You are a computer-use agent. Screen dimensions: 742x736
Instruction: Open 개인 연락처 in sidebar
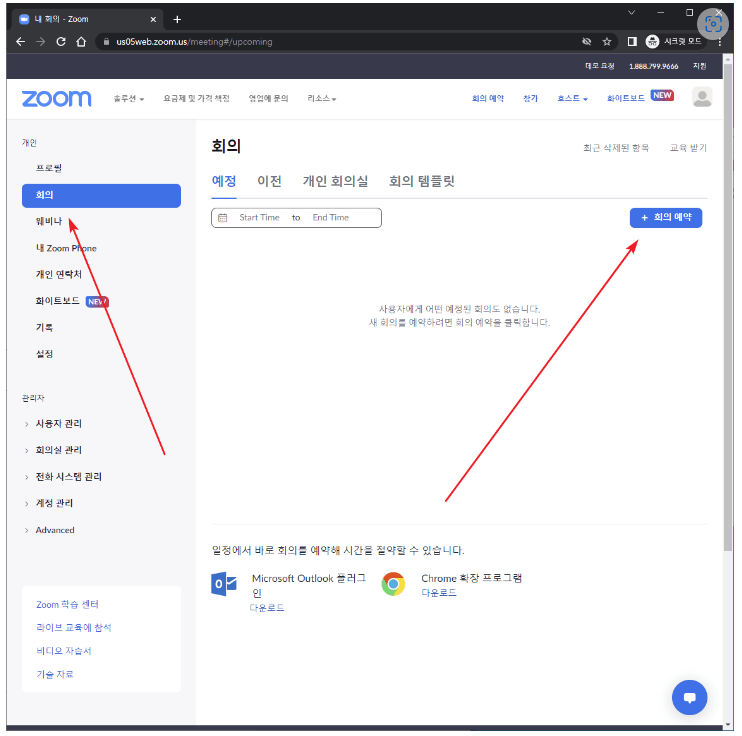pos(59,275)
